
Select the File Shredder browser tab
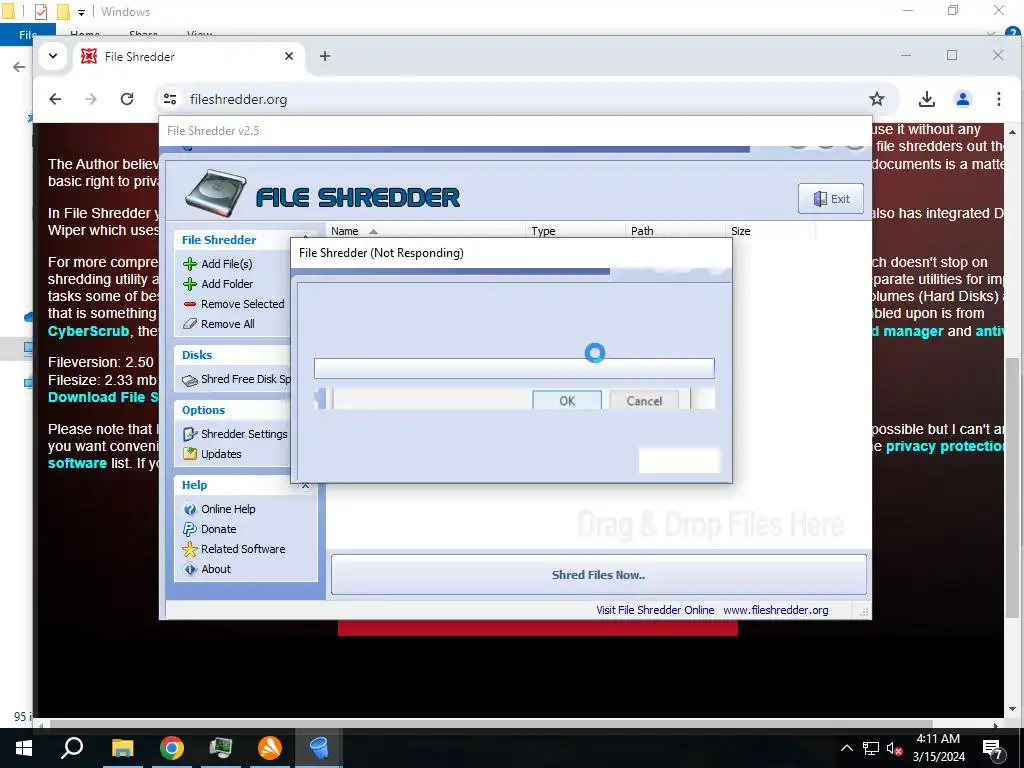coord(187,57)
